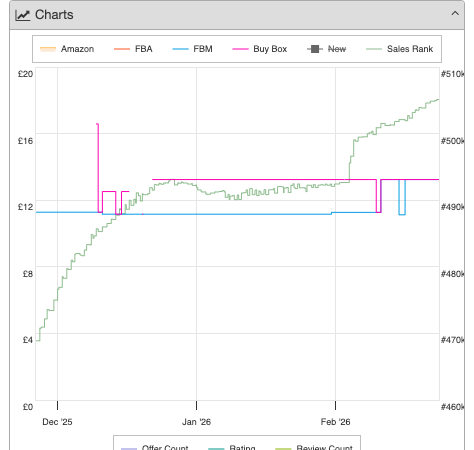Click the #500k sales rank axis label

[x=452, y=141]
